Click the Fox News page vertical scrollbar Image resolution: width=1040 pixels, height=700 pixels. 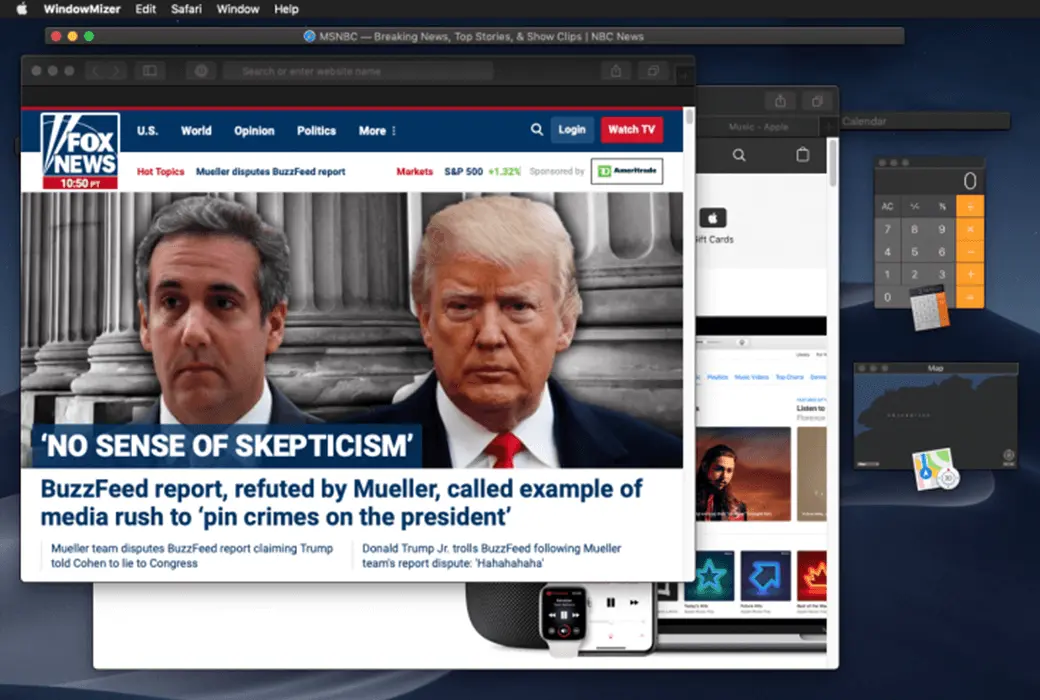tap(689, 117)
